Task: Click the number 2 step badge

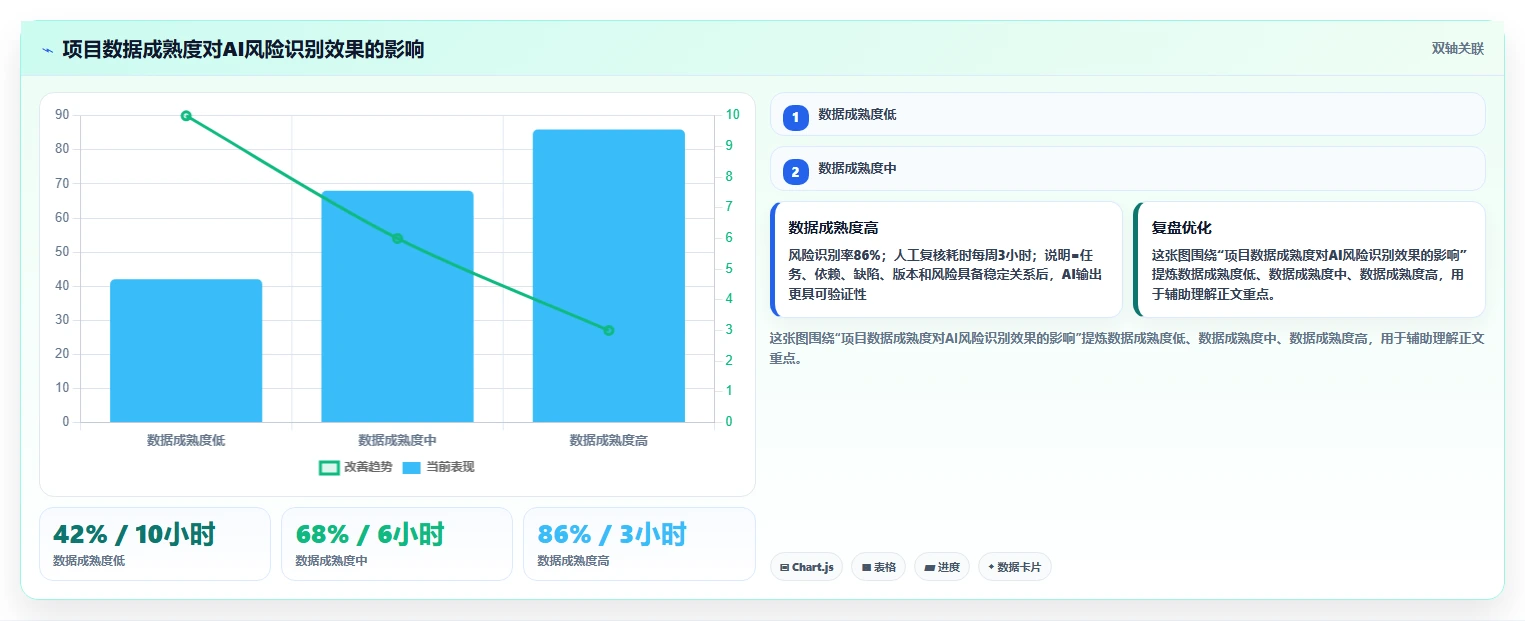Action: (795, 172)
